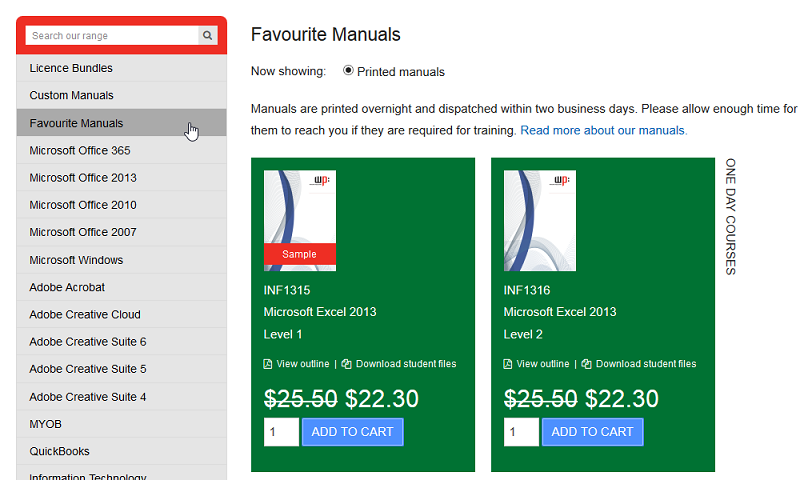Click INF1315 manual cover thumbnail
This screenshot has width=800, height=480.
coord(300,220)
